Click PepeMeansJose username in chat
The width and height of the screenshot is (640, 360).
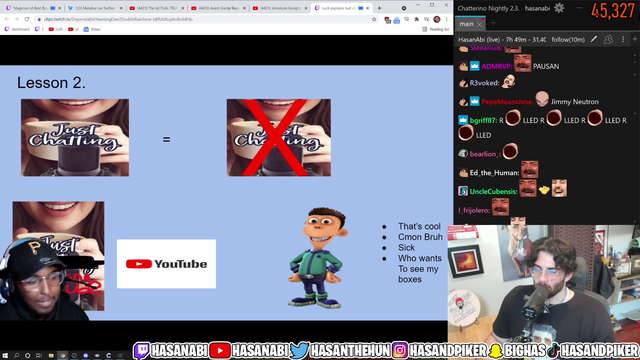[x=507, y=102]
